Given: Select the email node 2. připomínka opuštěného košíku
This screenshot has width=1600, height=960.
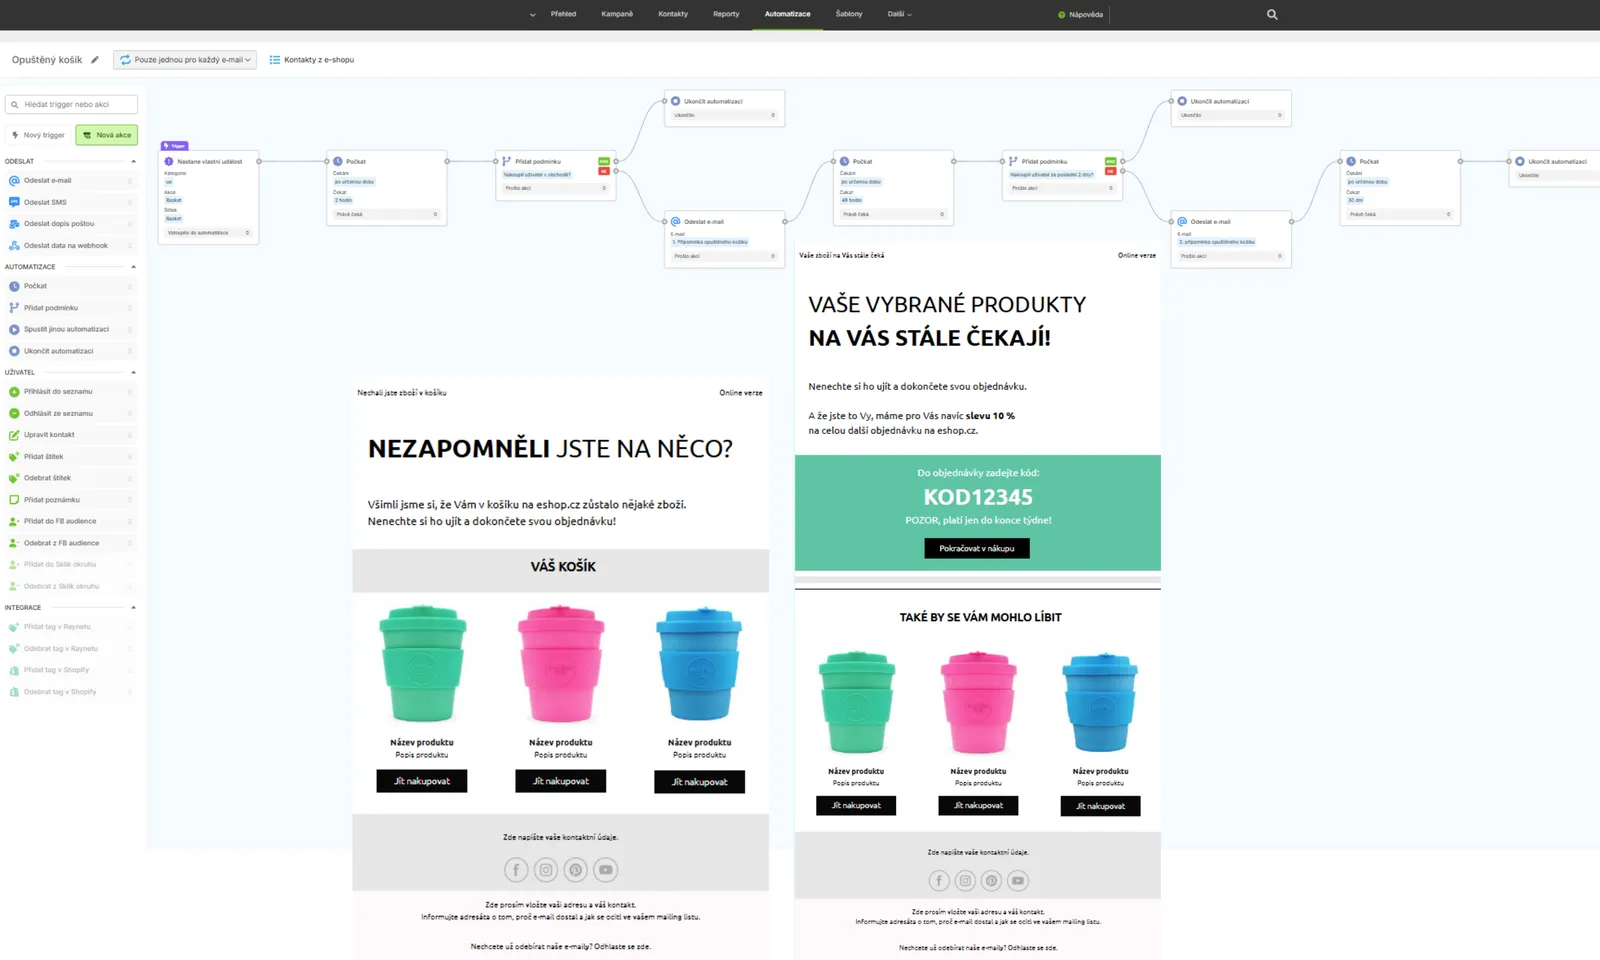Looking at the screenshot, I should click(1231, 240).
